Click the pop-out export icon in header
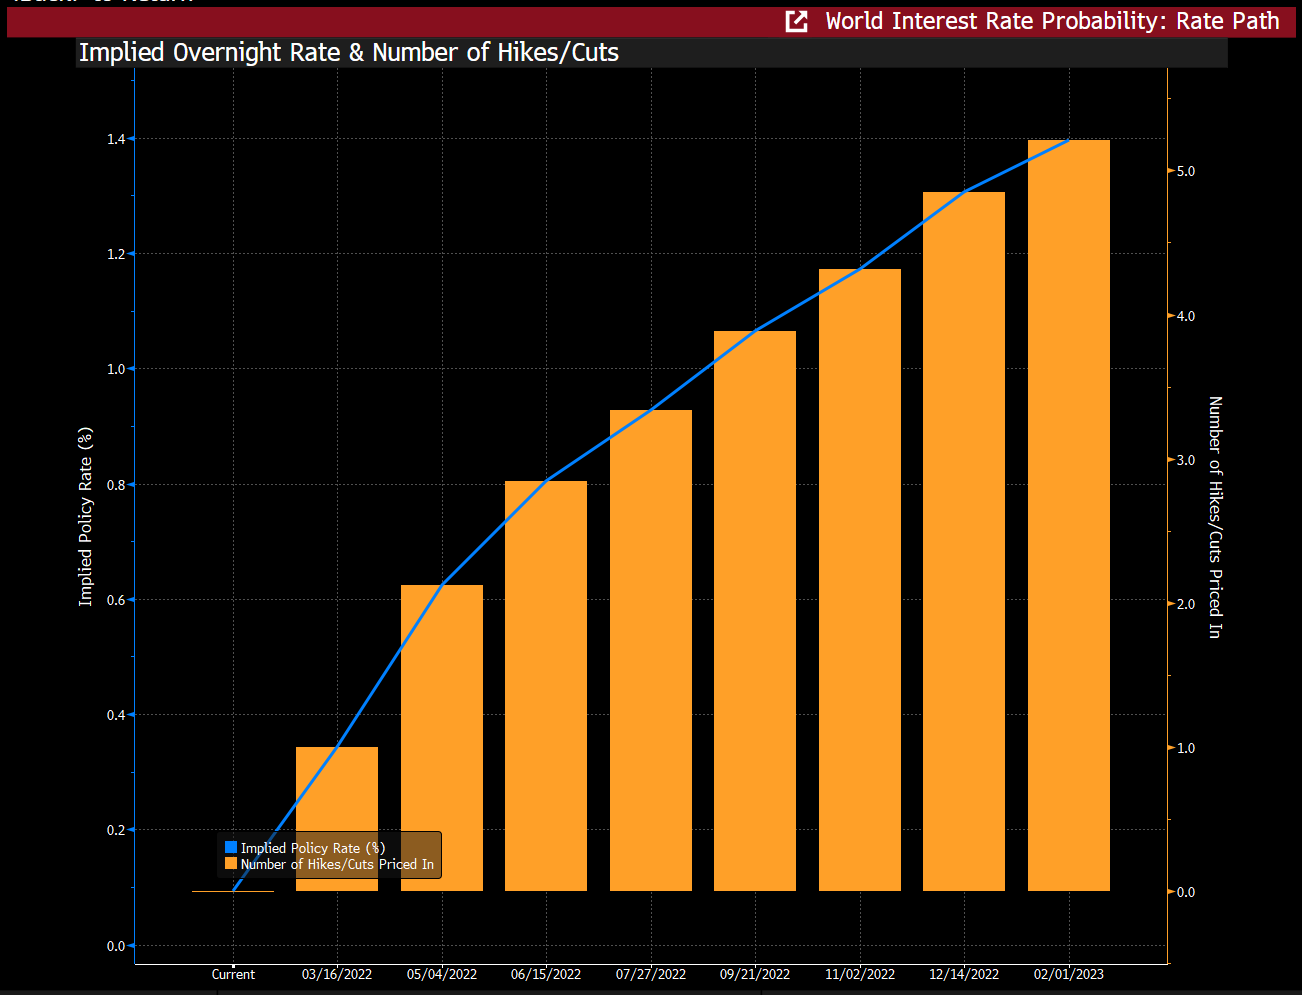This screenshot has width=1302, height=995. tap(796, 21)
